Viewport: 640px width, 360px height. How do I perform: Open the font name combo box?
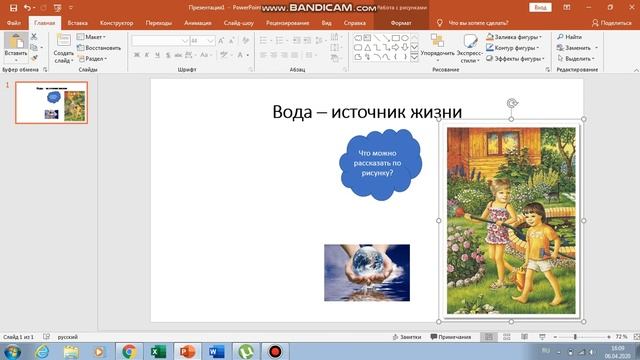160,40
